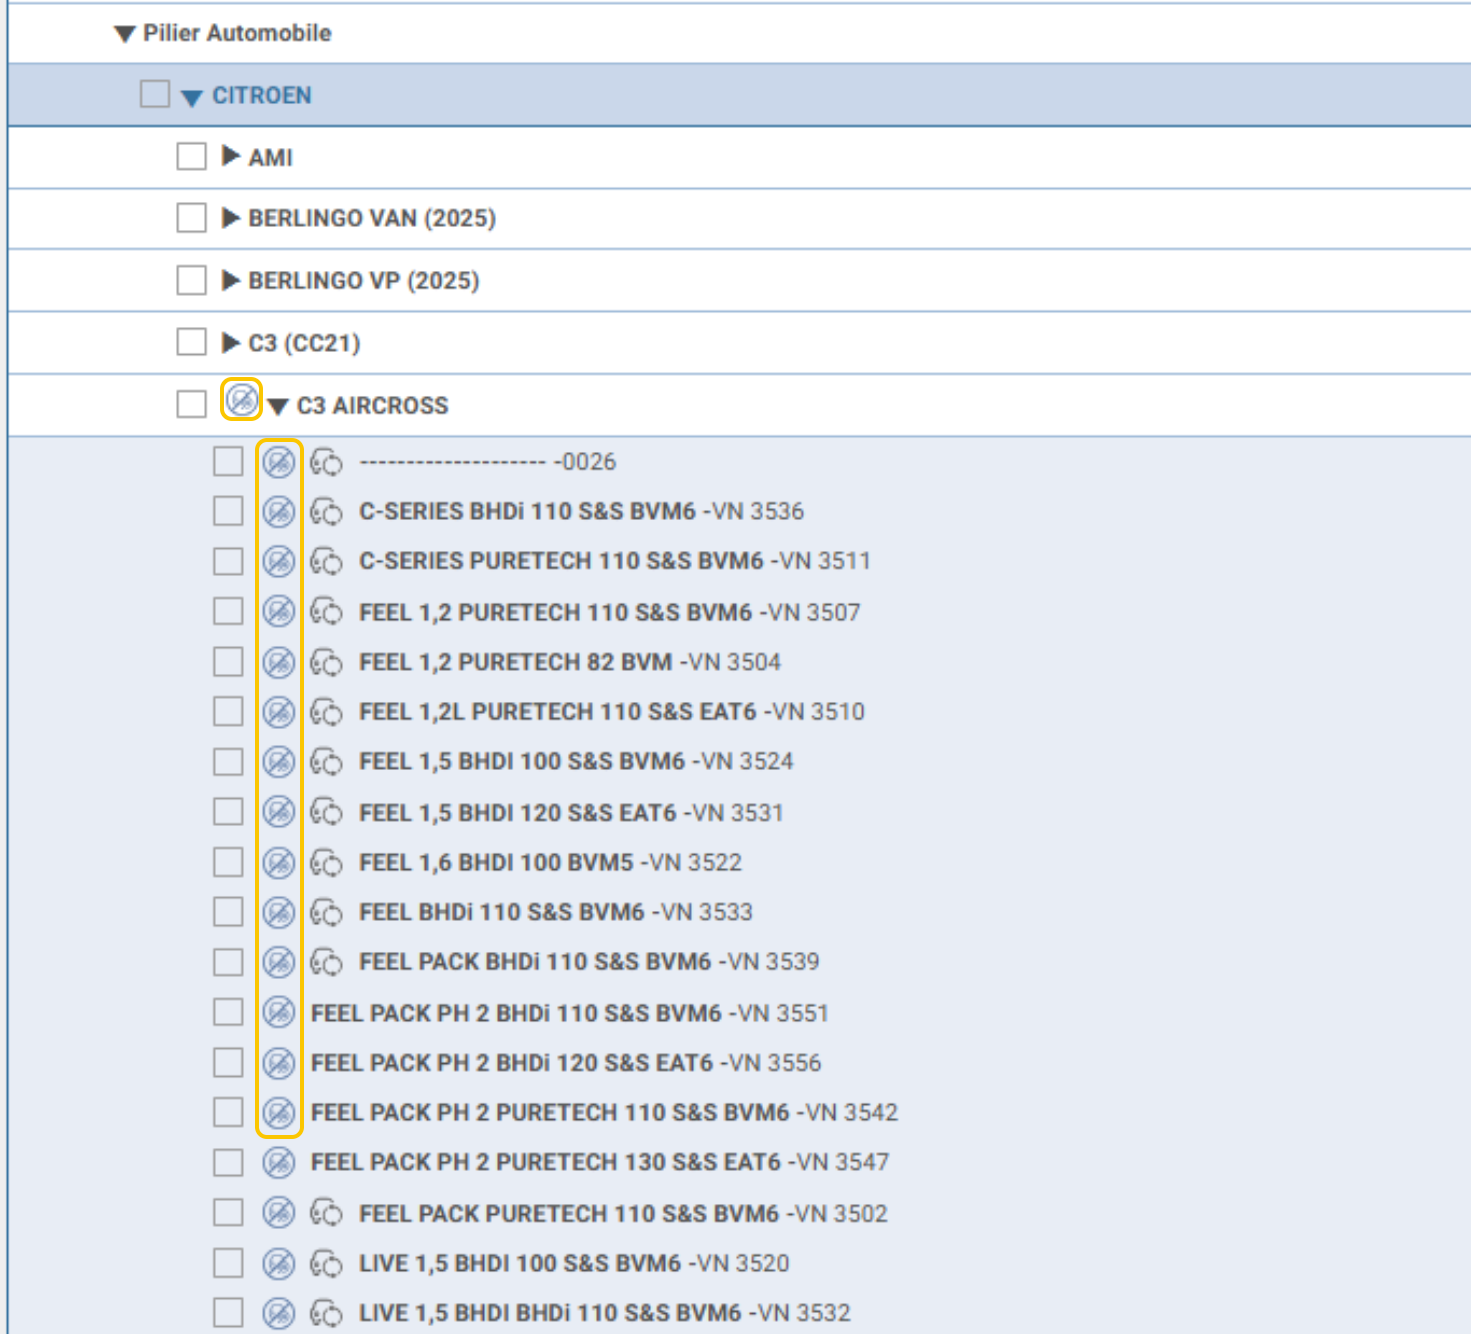Select the CITROEN label

click(x=262, y=95)
